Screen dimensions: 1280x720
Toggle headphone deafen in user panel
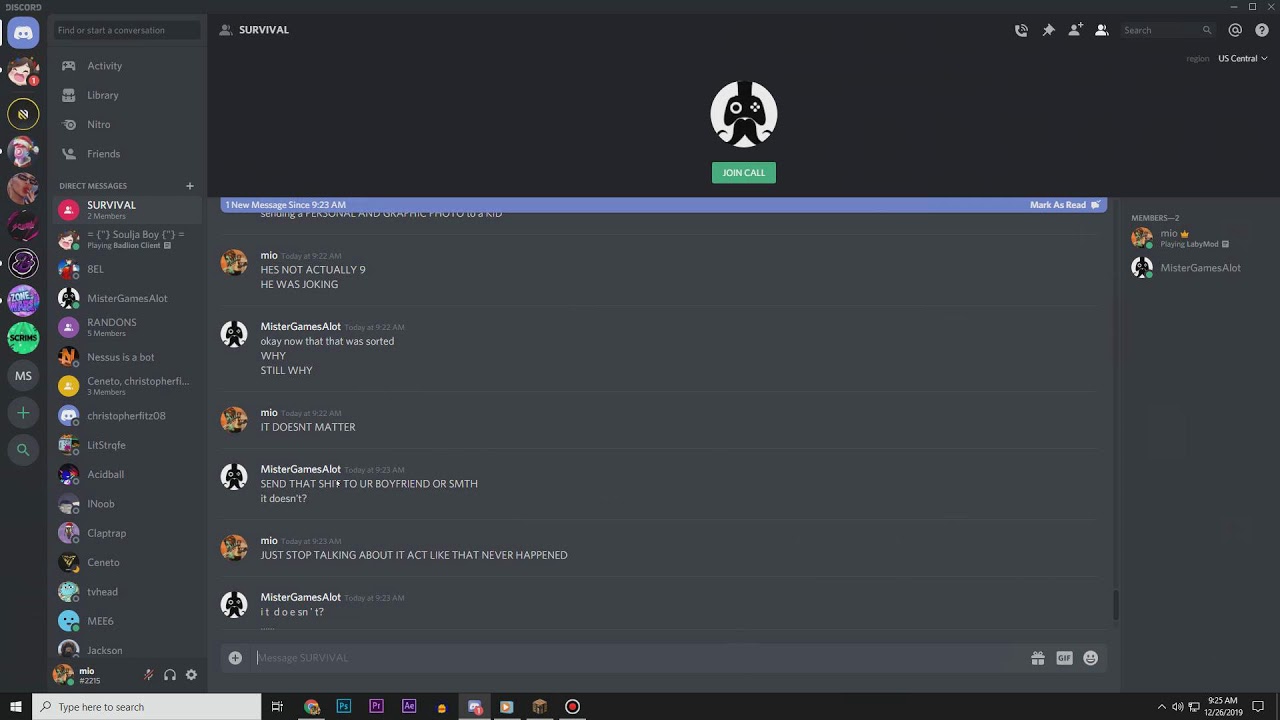(170, 675)
